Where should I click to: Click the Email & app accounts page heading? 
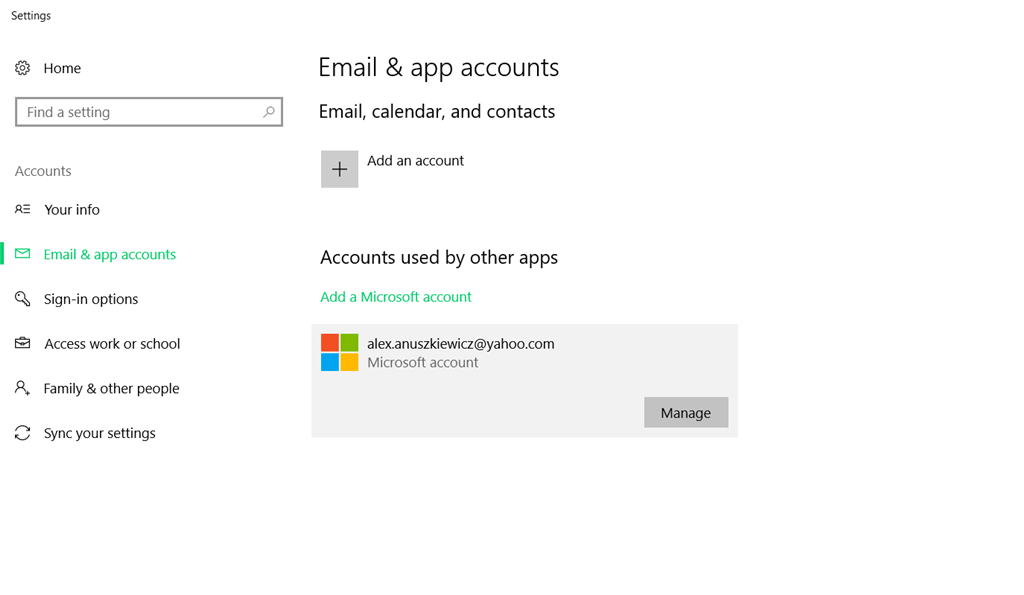(438, 68)
